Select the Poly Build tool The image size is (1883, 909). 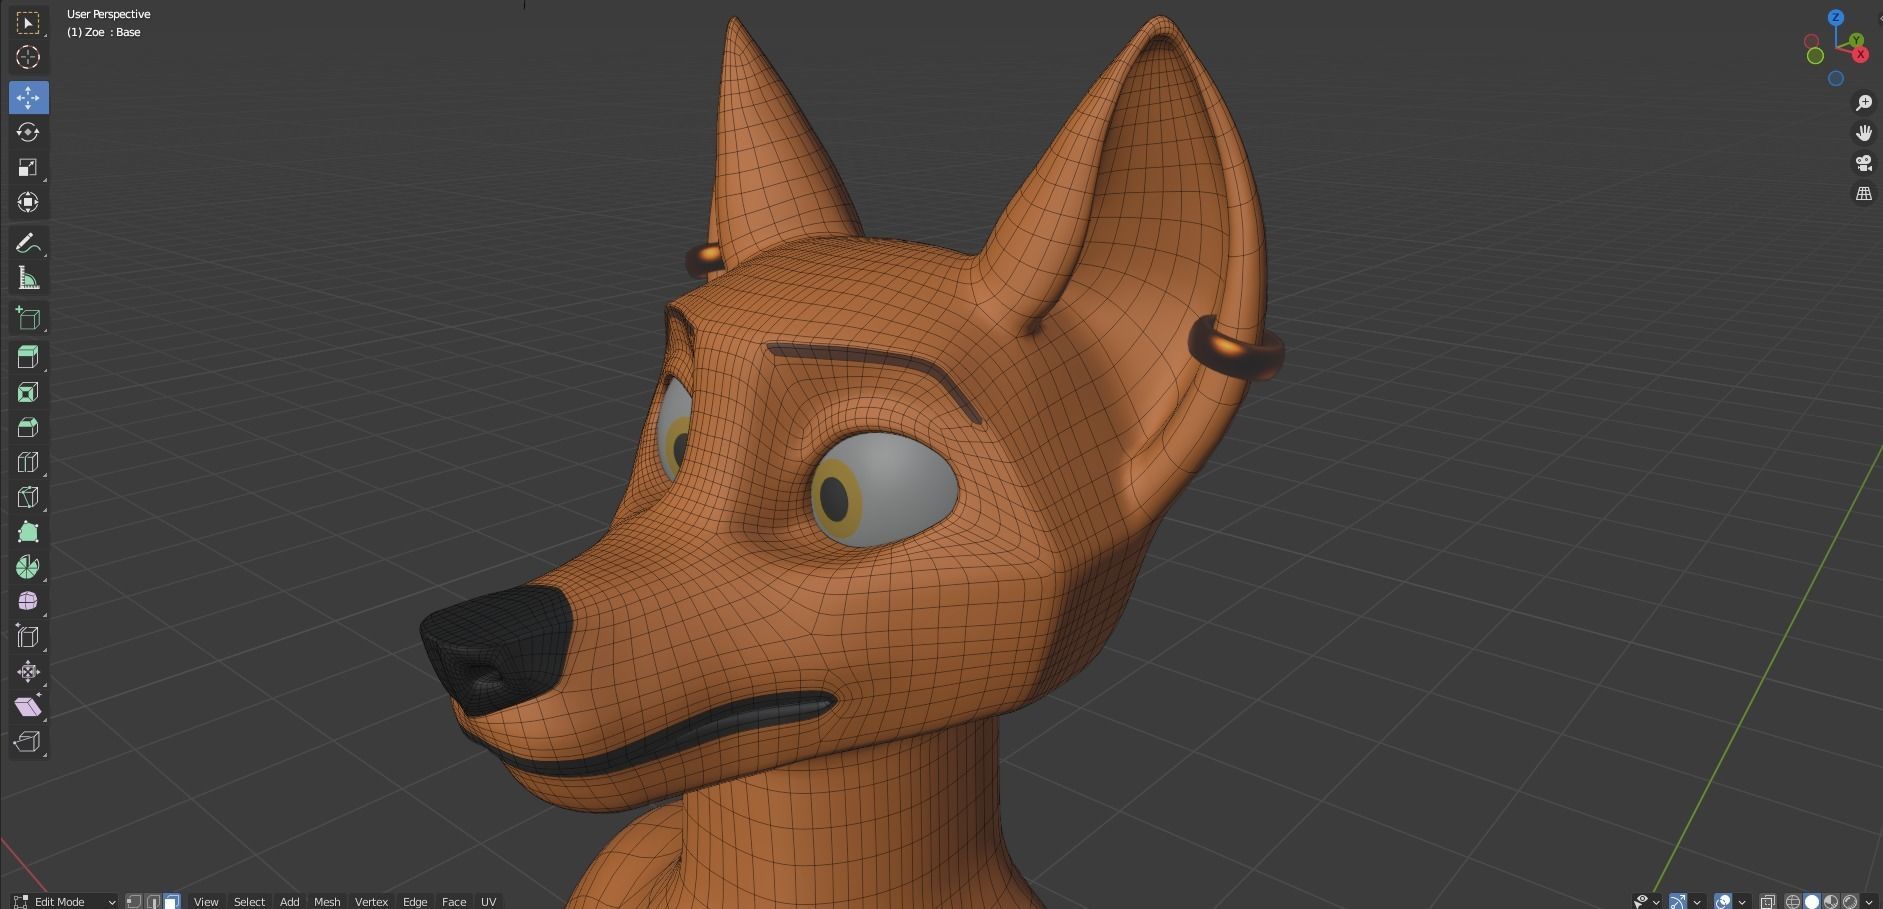coord(28,532)
